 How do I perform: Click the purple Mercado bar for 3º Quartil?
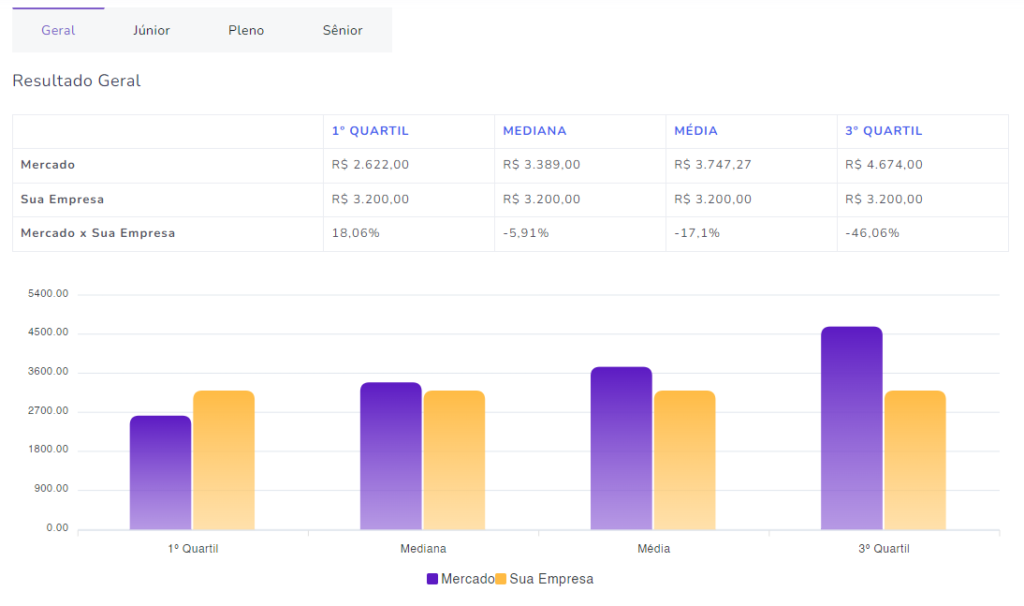coord(851,428)
